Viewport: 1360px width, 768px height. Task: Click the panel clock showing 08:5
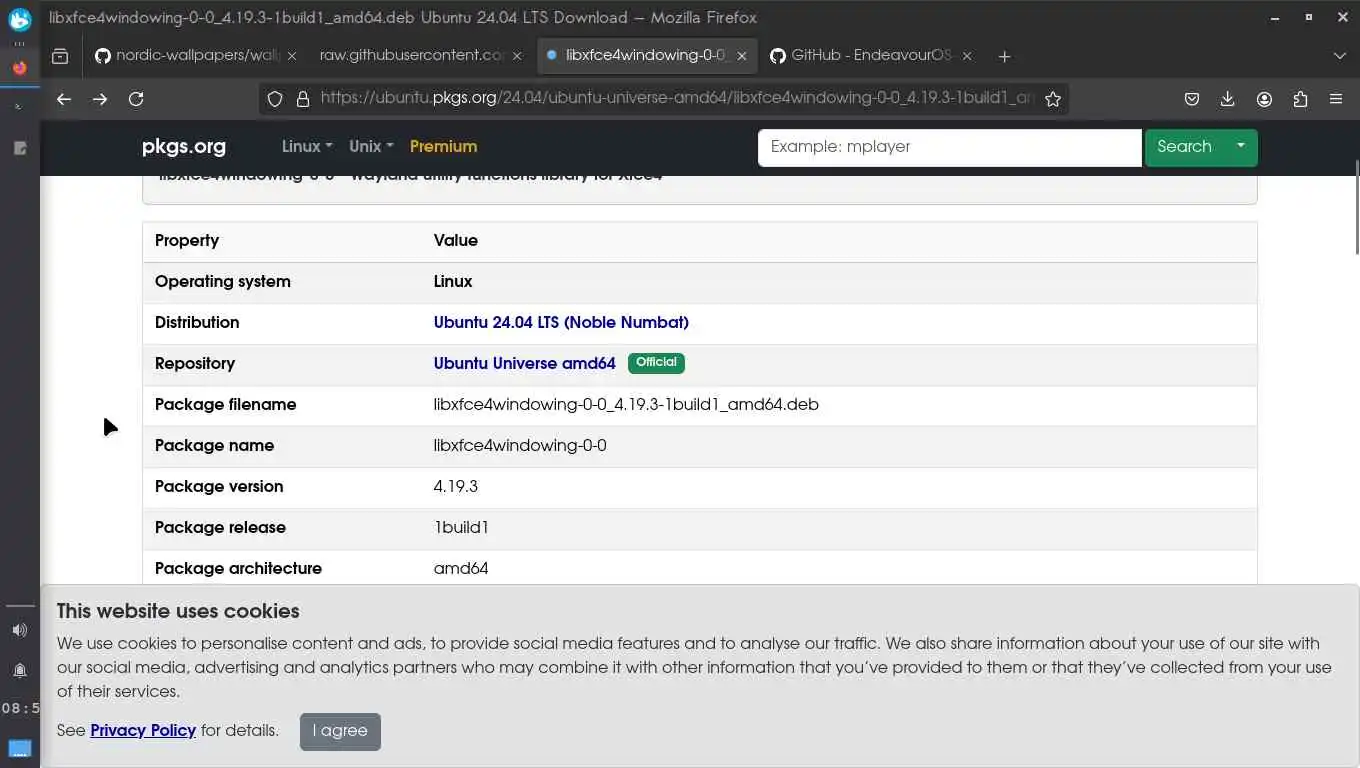point(20,708)
